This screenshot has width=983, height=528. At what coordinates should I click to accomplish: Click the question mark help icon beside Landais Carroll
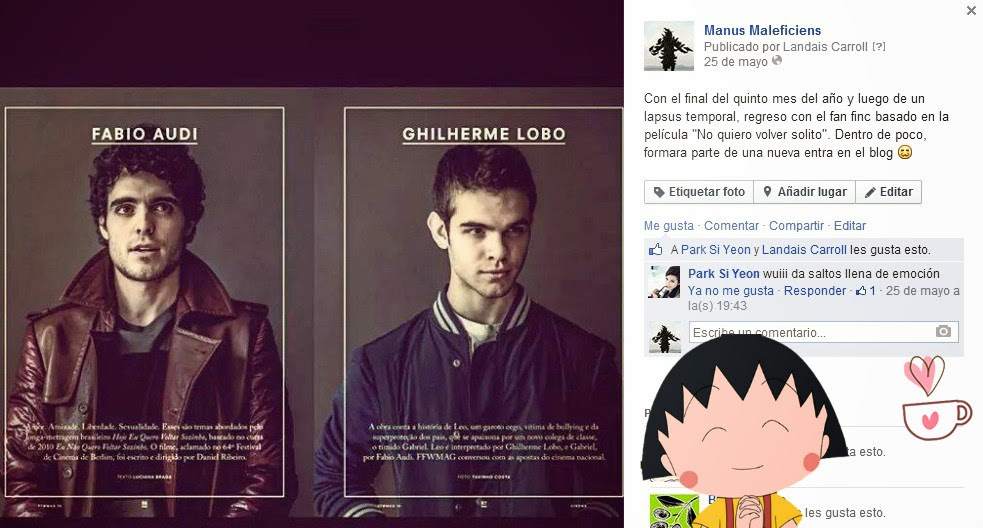(x=879, y=46)
